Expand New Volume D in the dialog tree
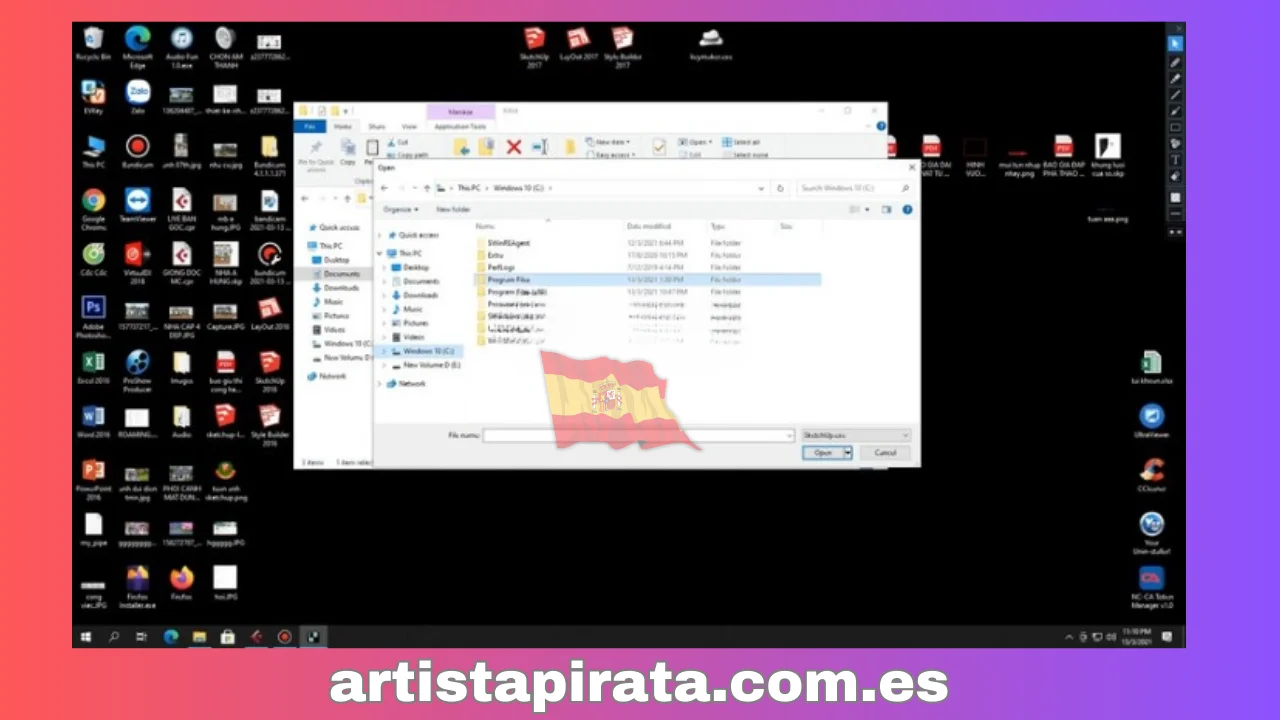Screen dimensions: 1280x720 click(384, 366)
